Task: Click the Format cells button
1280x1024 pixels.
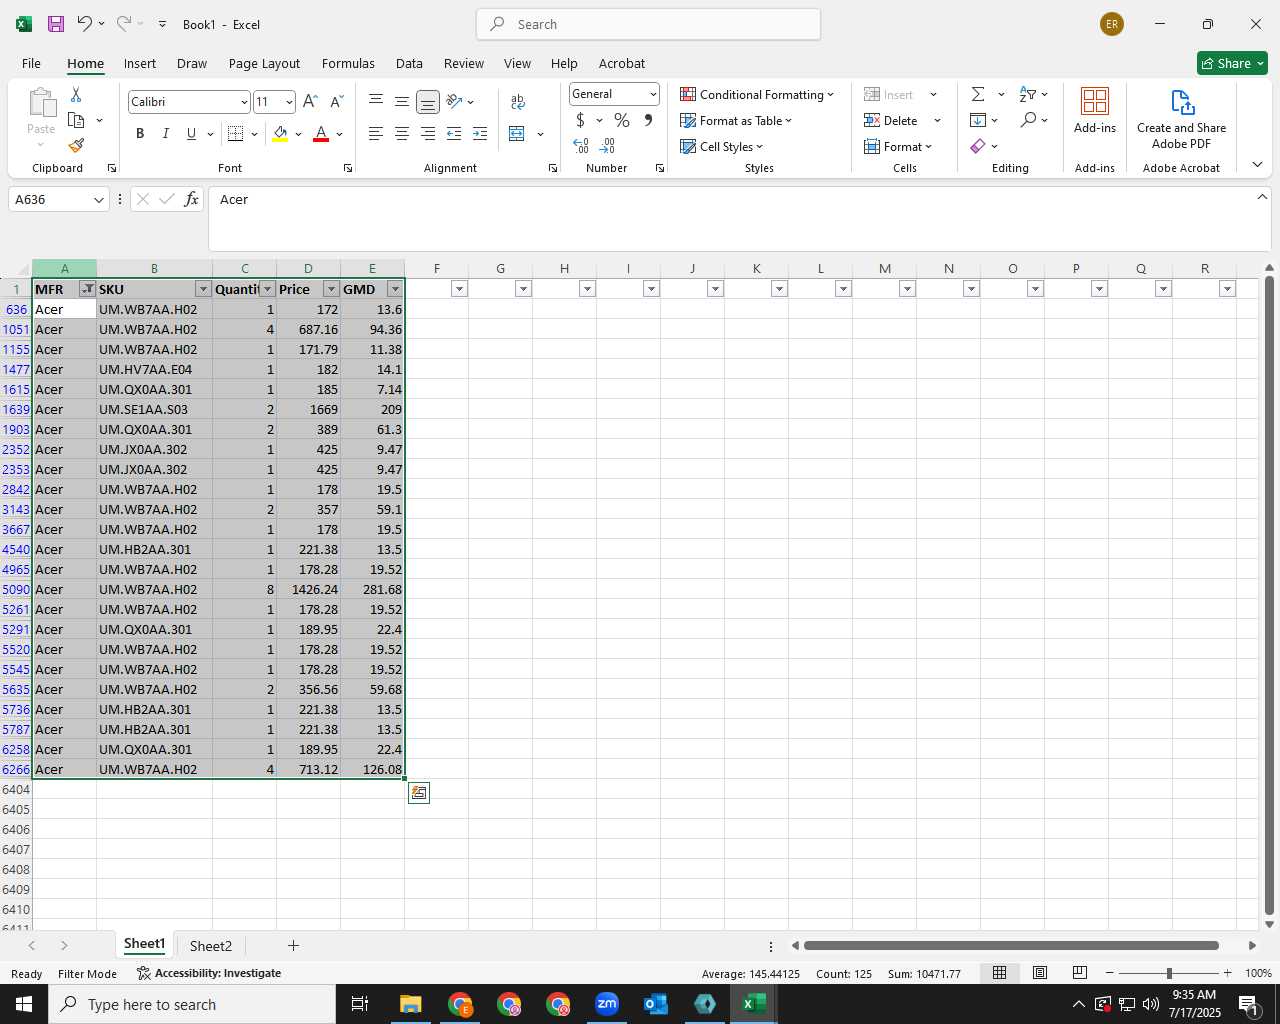Action: coord(898,146)
